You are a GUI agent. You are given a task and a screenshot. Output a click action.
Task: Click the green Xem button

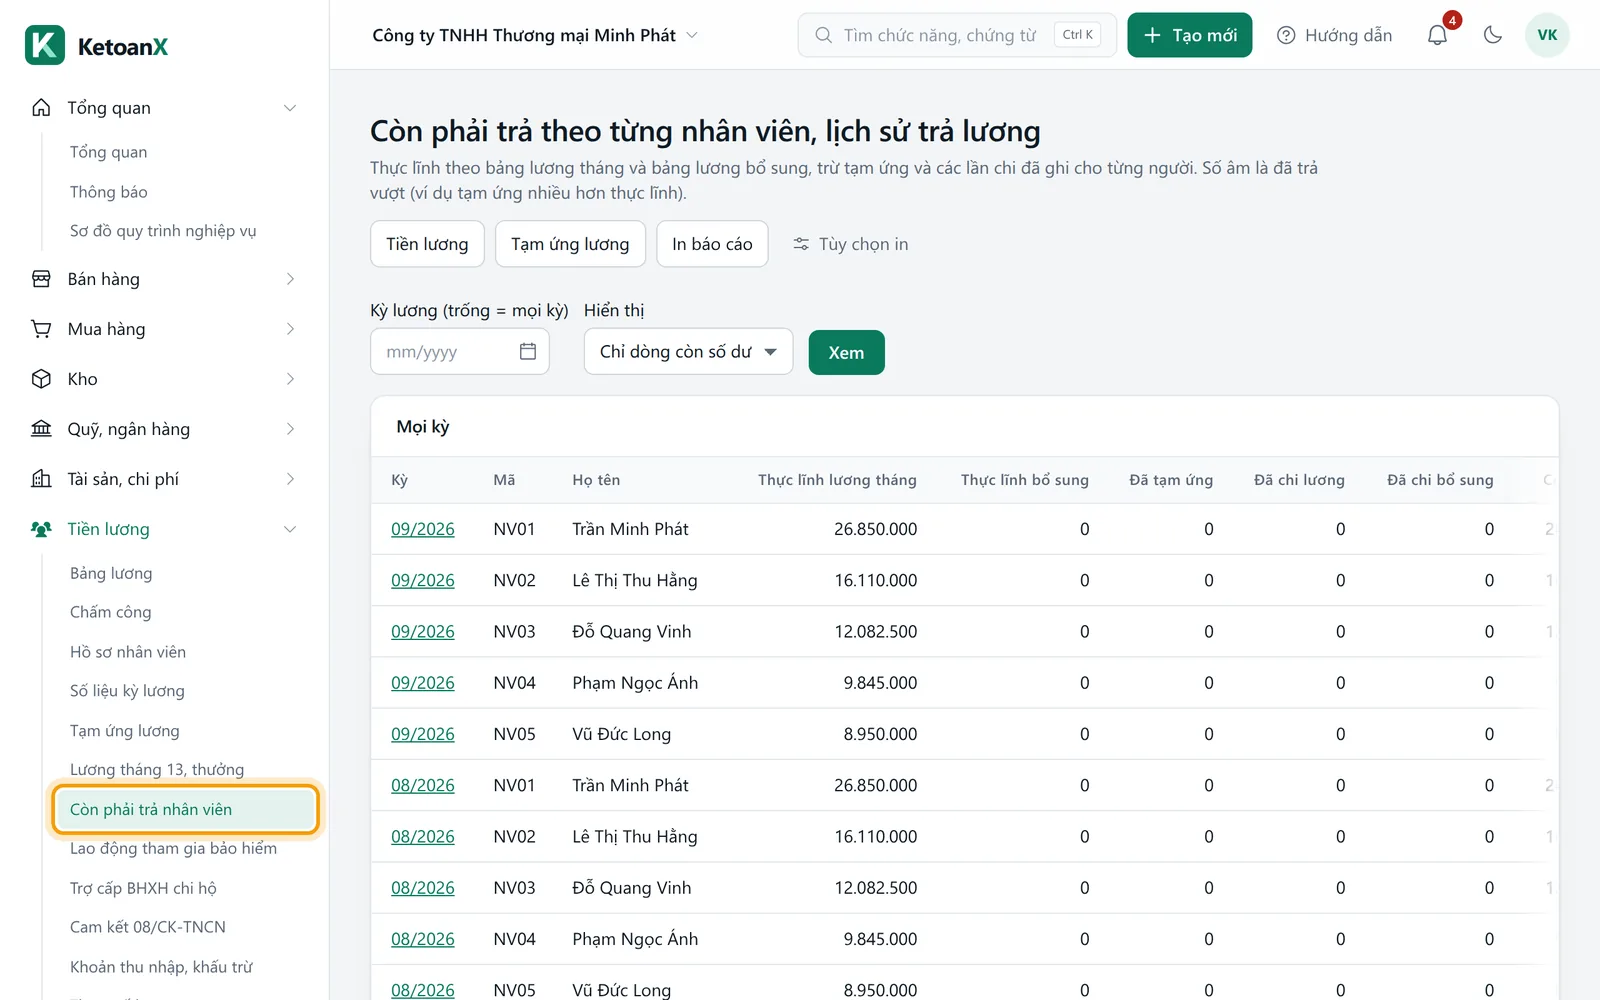(846, 352)
